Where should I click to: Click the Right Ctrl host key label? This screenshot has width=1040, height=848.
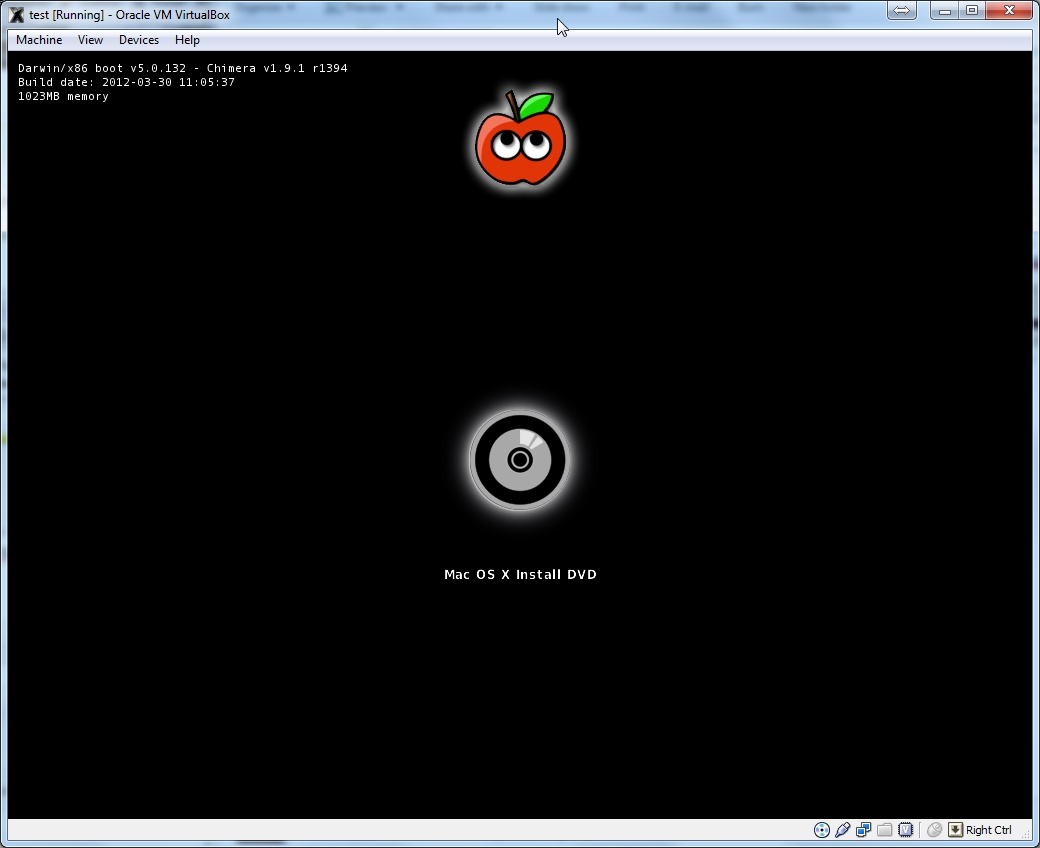(x=989, y=830)
